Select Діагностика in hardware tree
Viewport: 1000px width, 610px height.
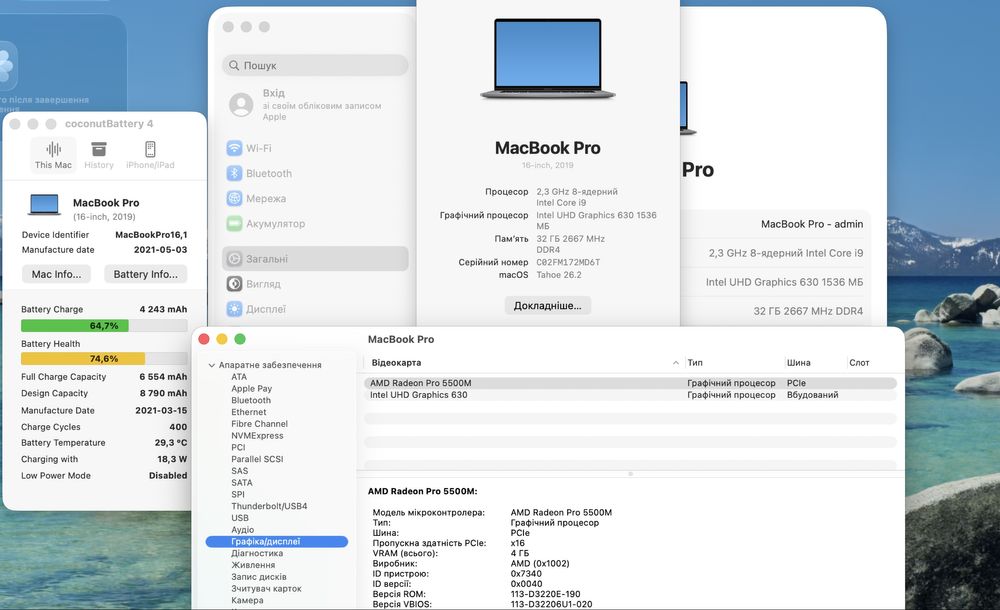pyautogui.click(x=257, y=553)
